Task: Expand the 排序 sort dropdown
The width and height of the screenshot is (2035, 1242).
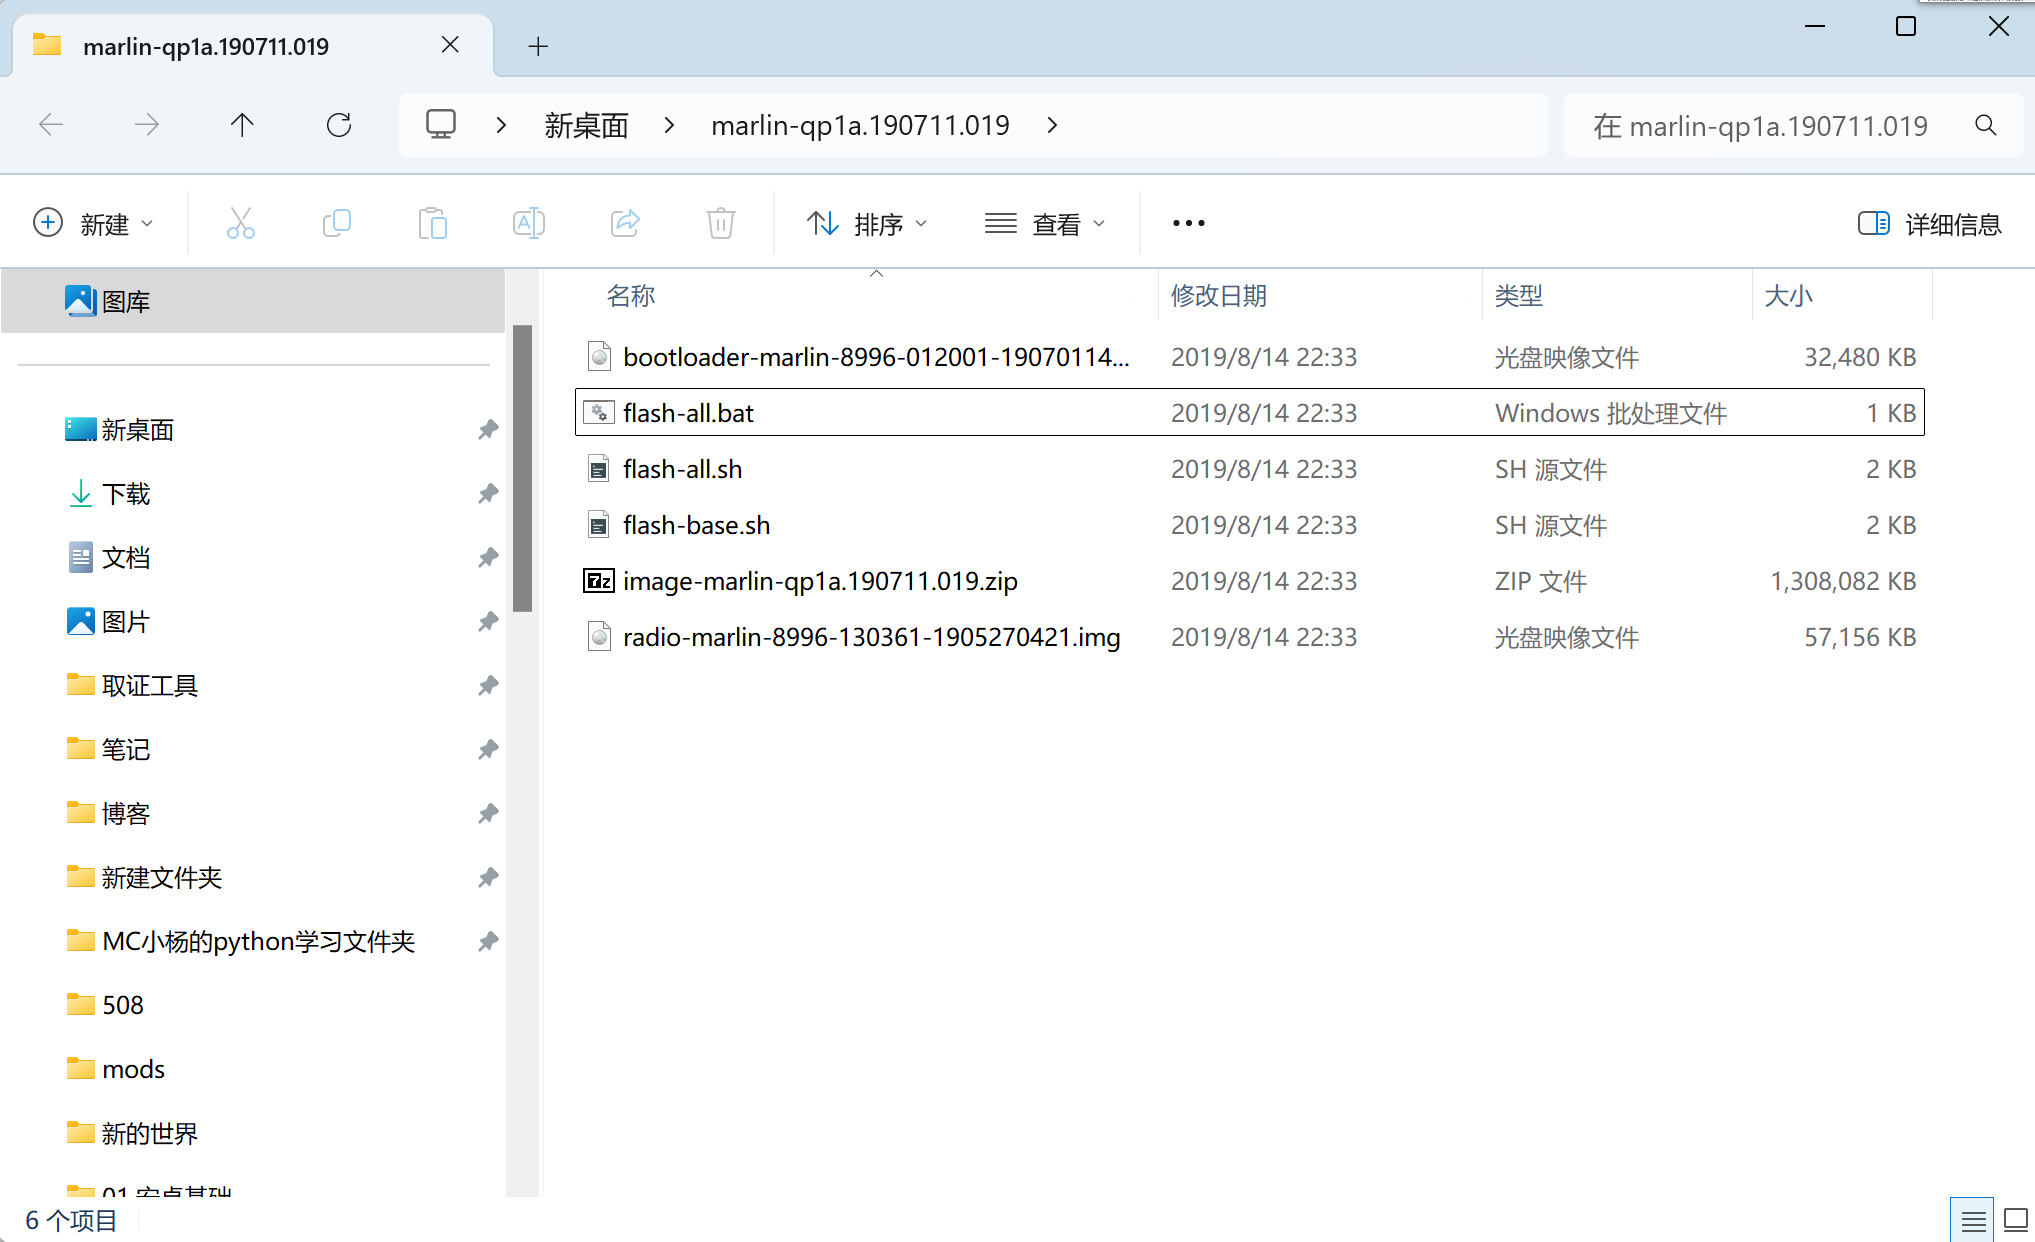Action: pyautogui.click(x=867, y=224)
